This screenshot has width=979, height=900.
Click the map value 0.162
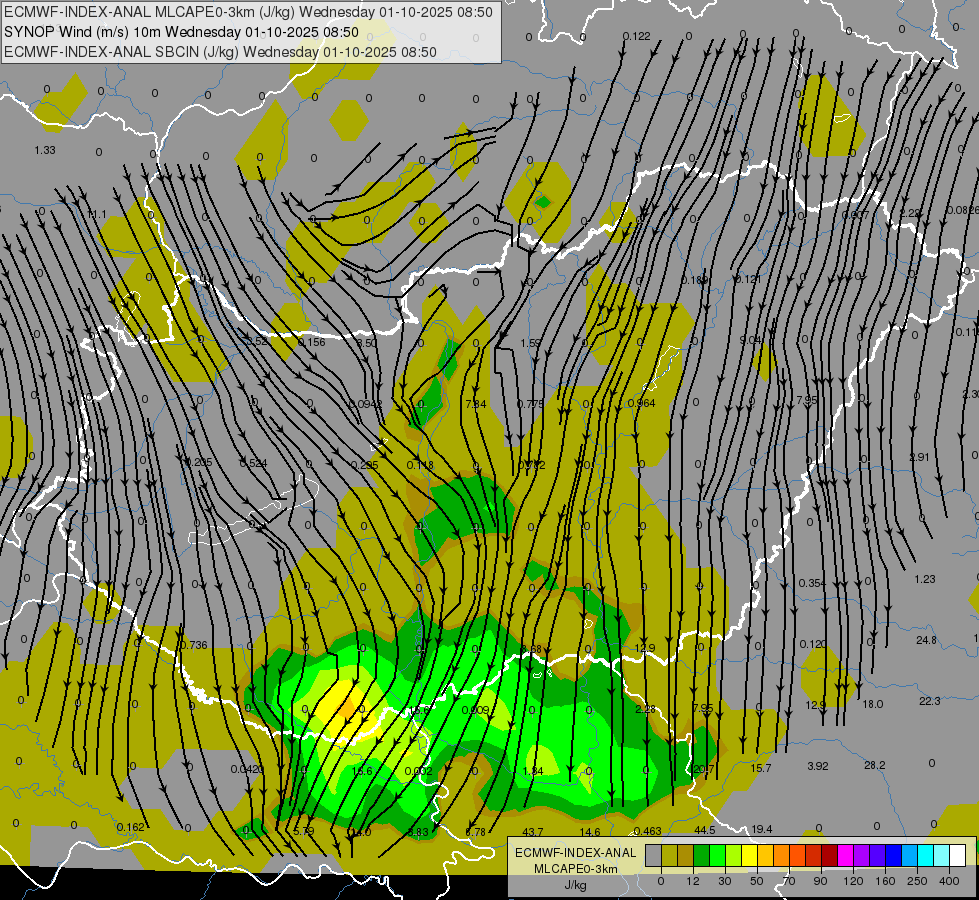[130, 827]
